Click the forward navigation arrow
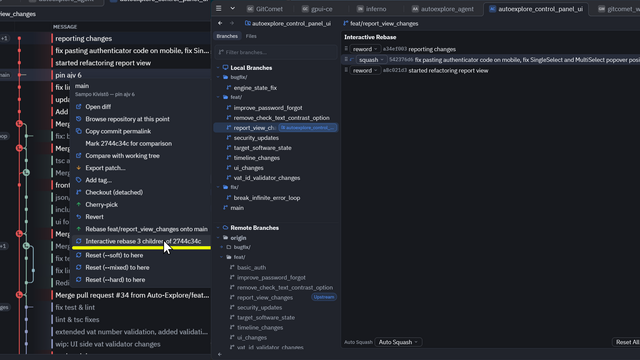 point(231,23)
